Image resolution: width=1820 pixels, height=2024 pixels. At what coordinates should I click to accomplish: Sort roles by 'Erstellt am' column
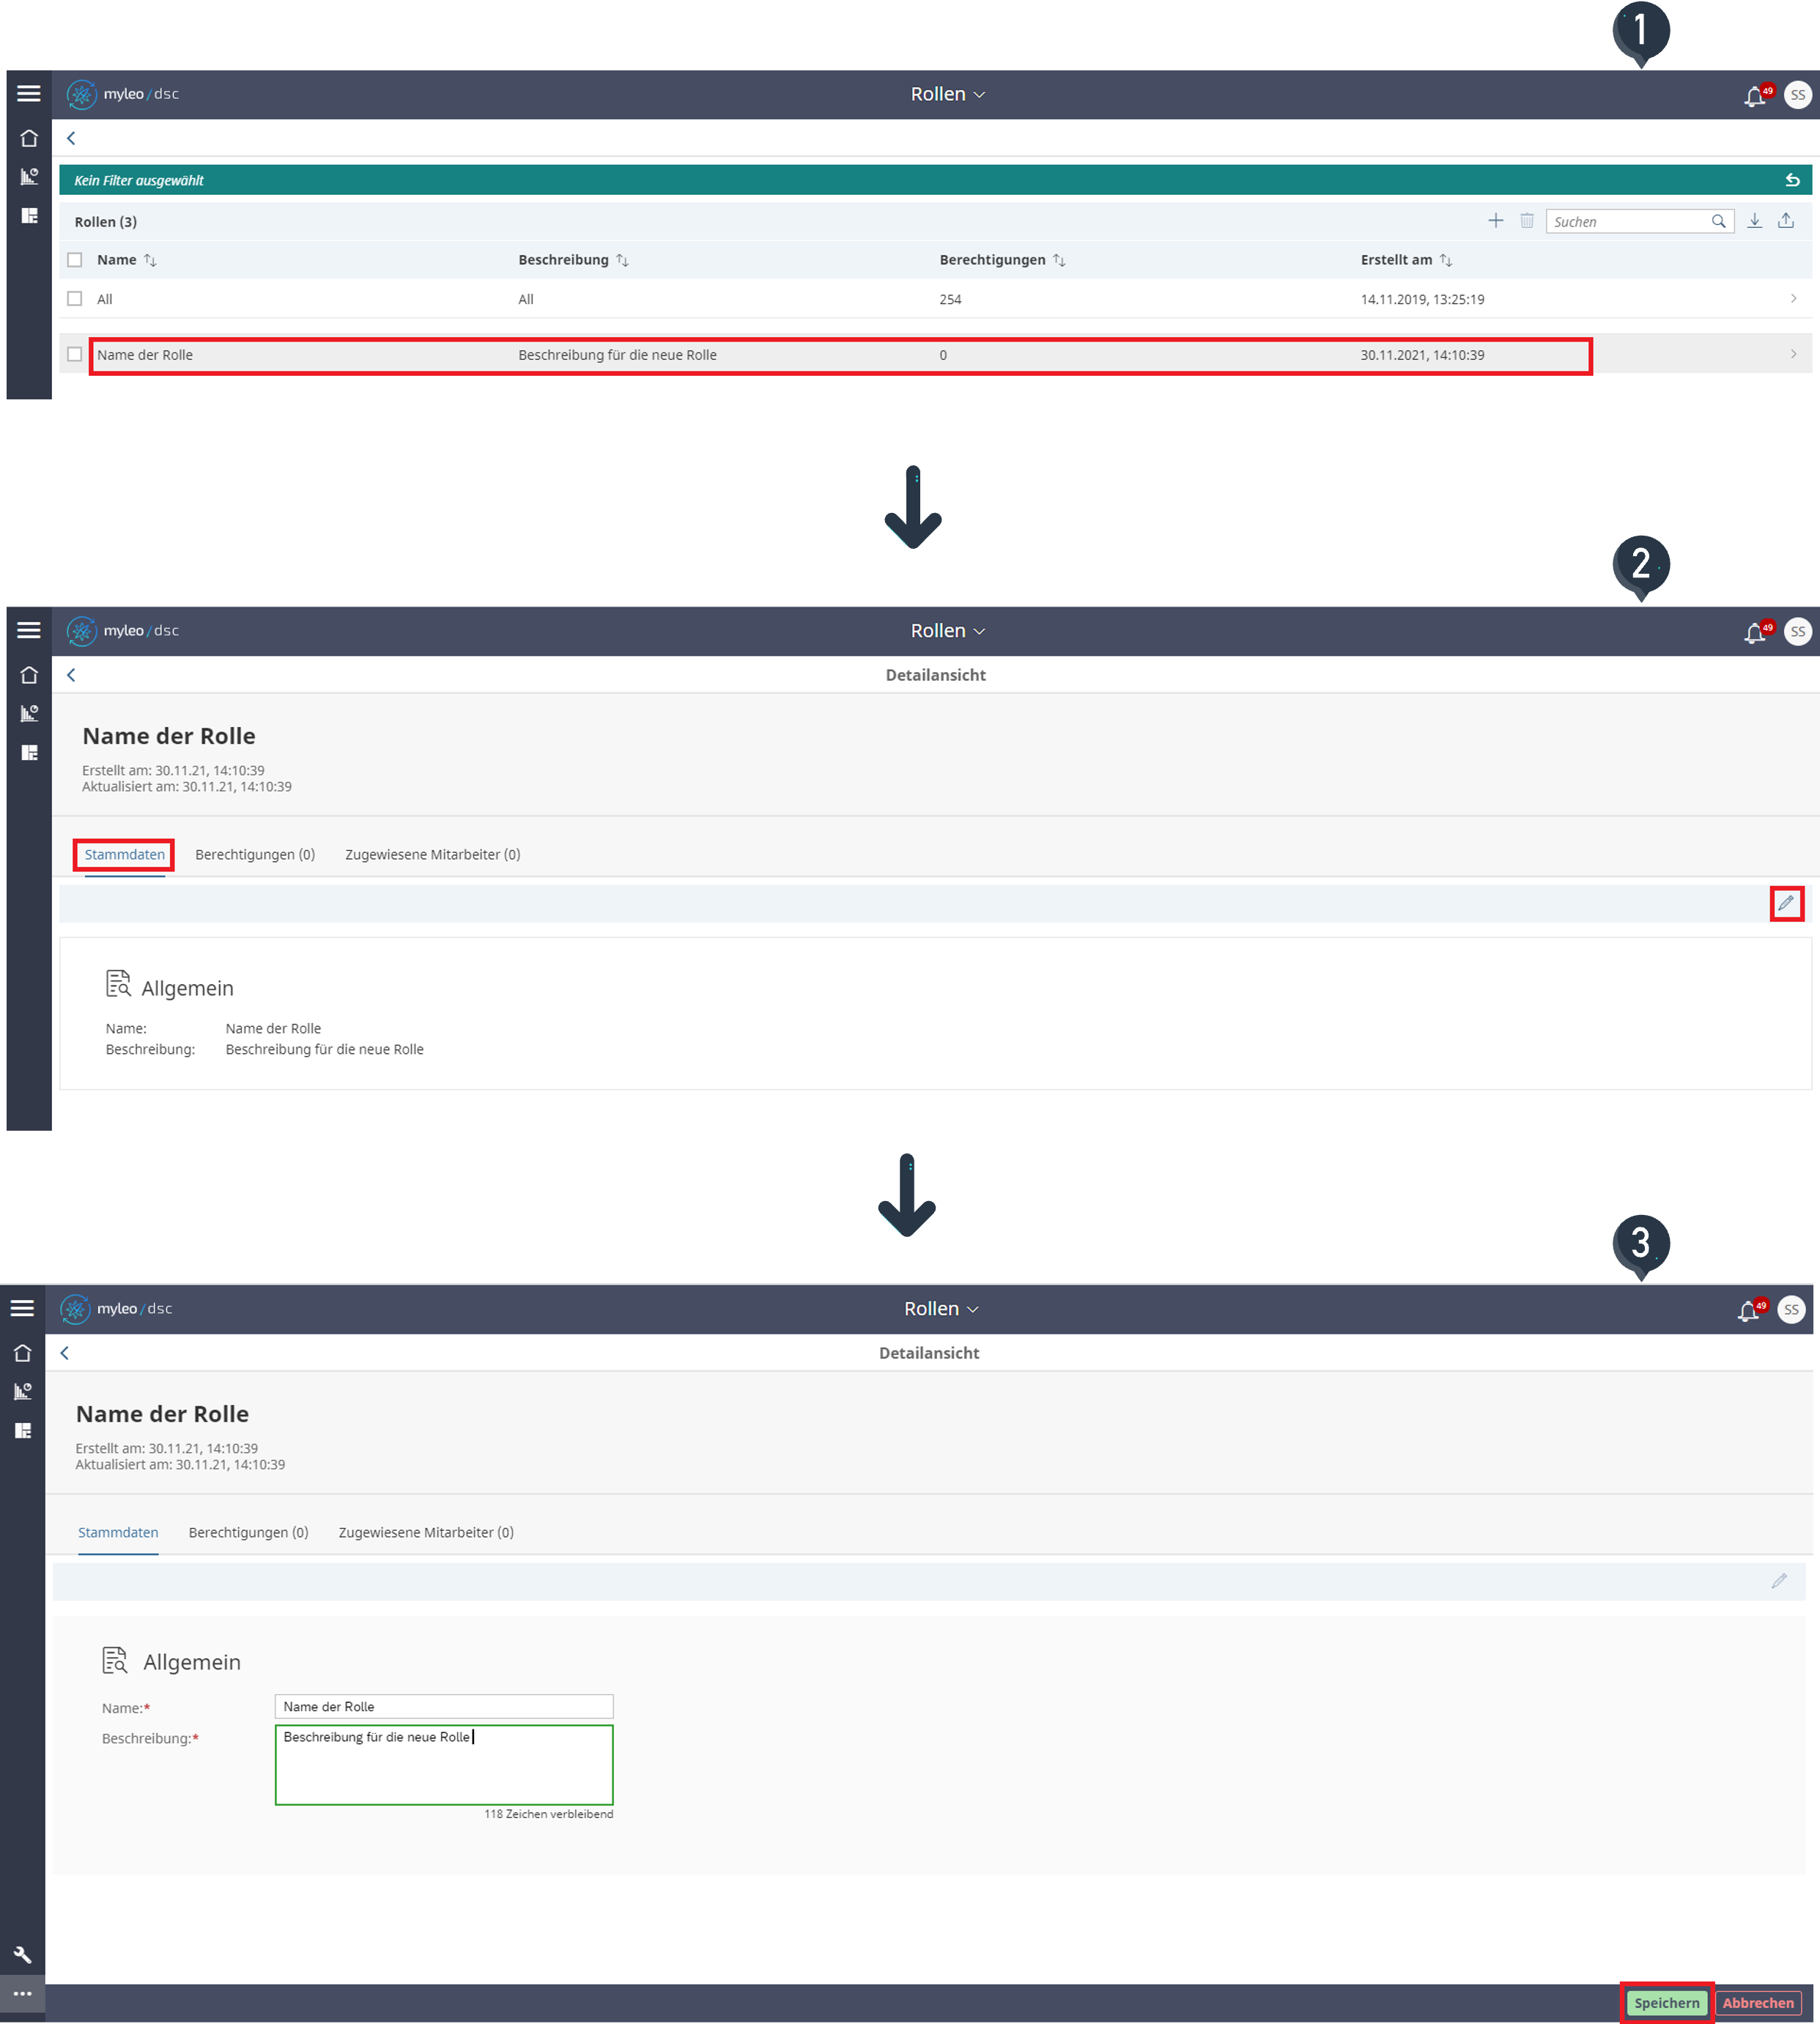coord(1446,260)
